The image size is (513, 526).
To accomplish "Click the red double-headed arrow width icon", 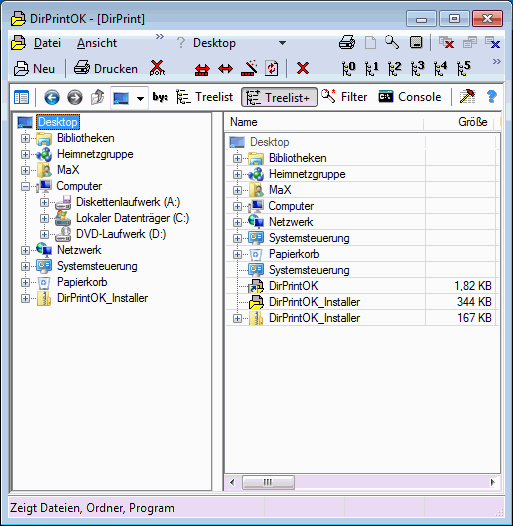I will click(x=225, y=69).
